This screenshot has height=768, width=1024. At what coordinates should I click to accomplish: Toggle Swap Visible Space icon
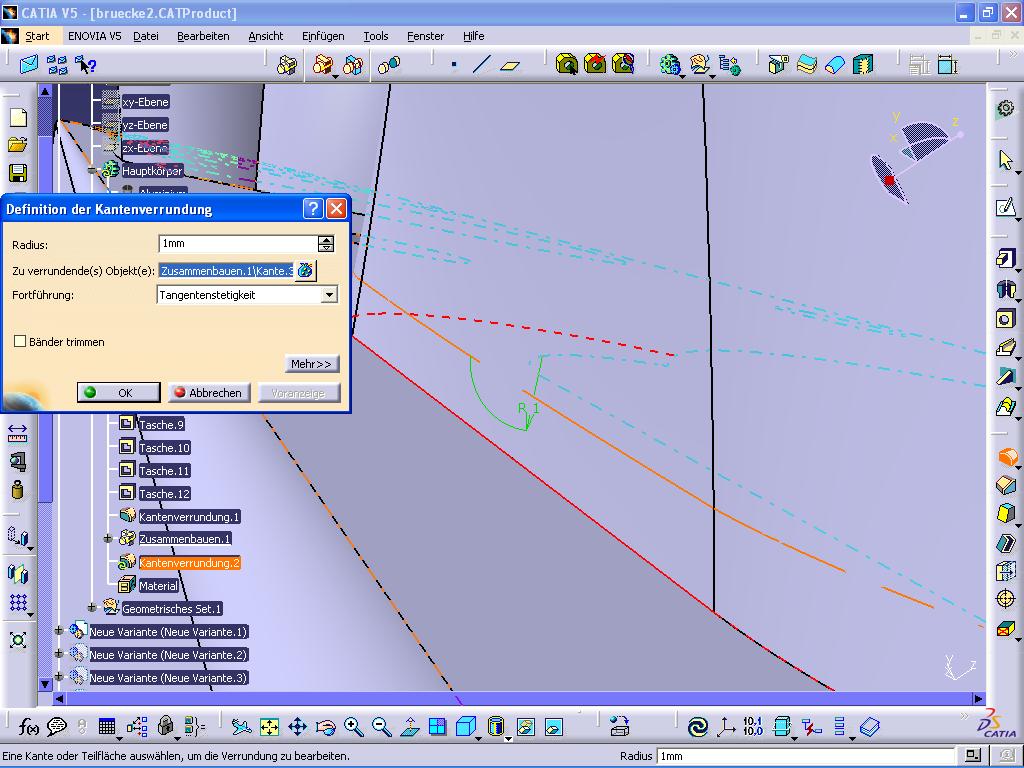(x=554, y=726)
